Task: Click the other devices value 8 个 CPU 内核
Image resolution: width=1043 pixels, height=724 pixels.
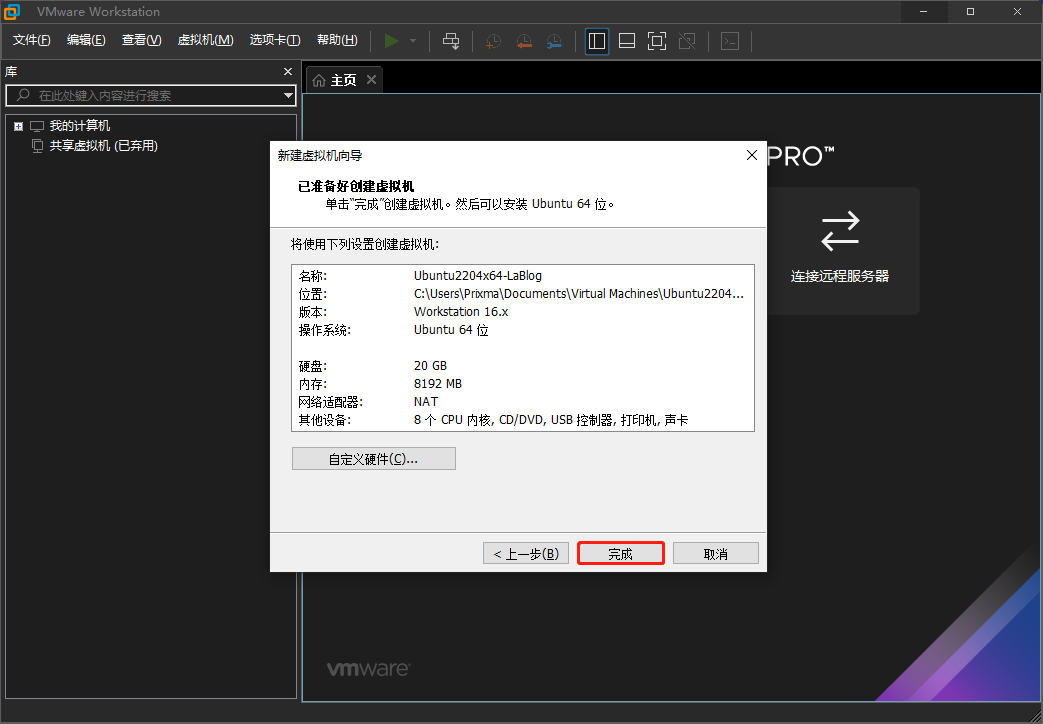Action: point(551,420)
